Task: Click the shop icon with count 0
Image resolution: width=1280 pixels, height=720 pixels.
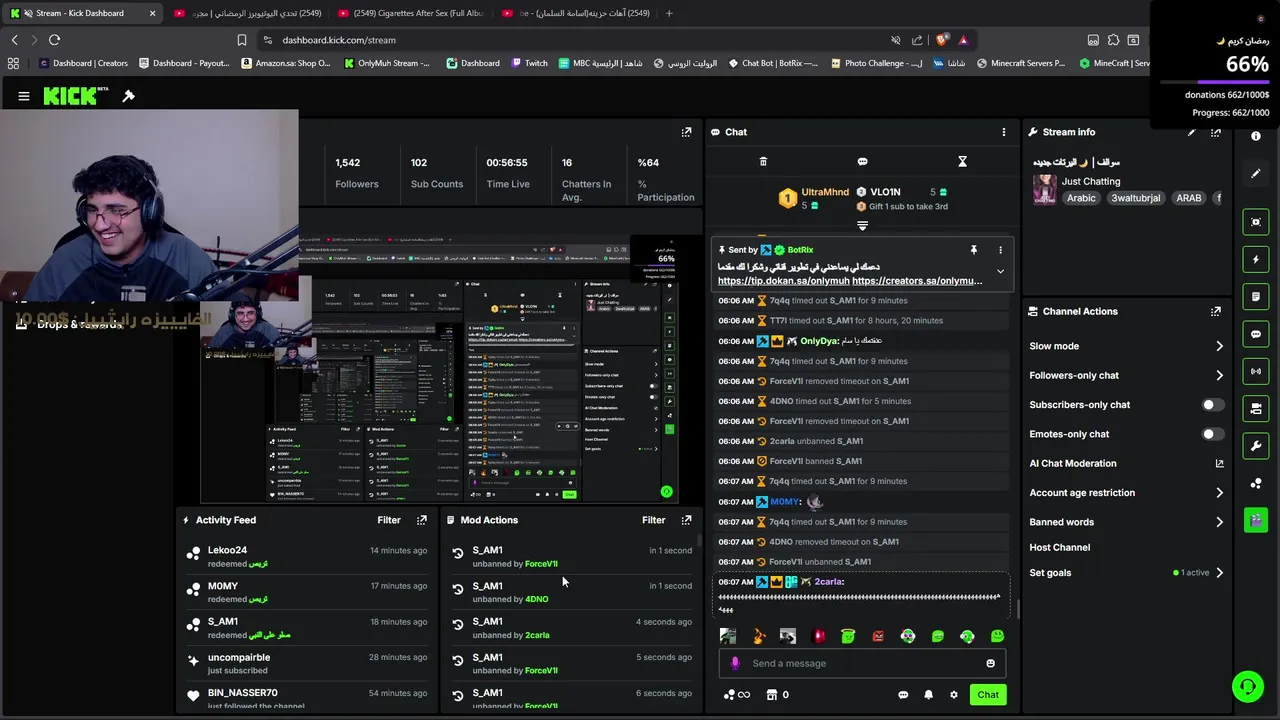Action: point(777,695)
